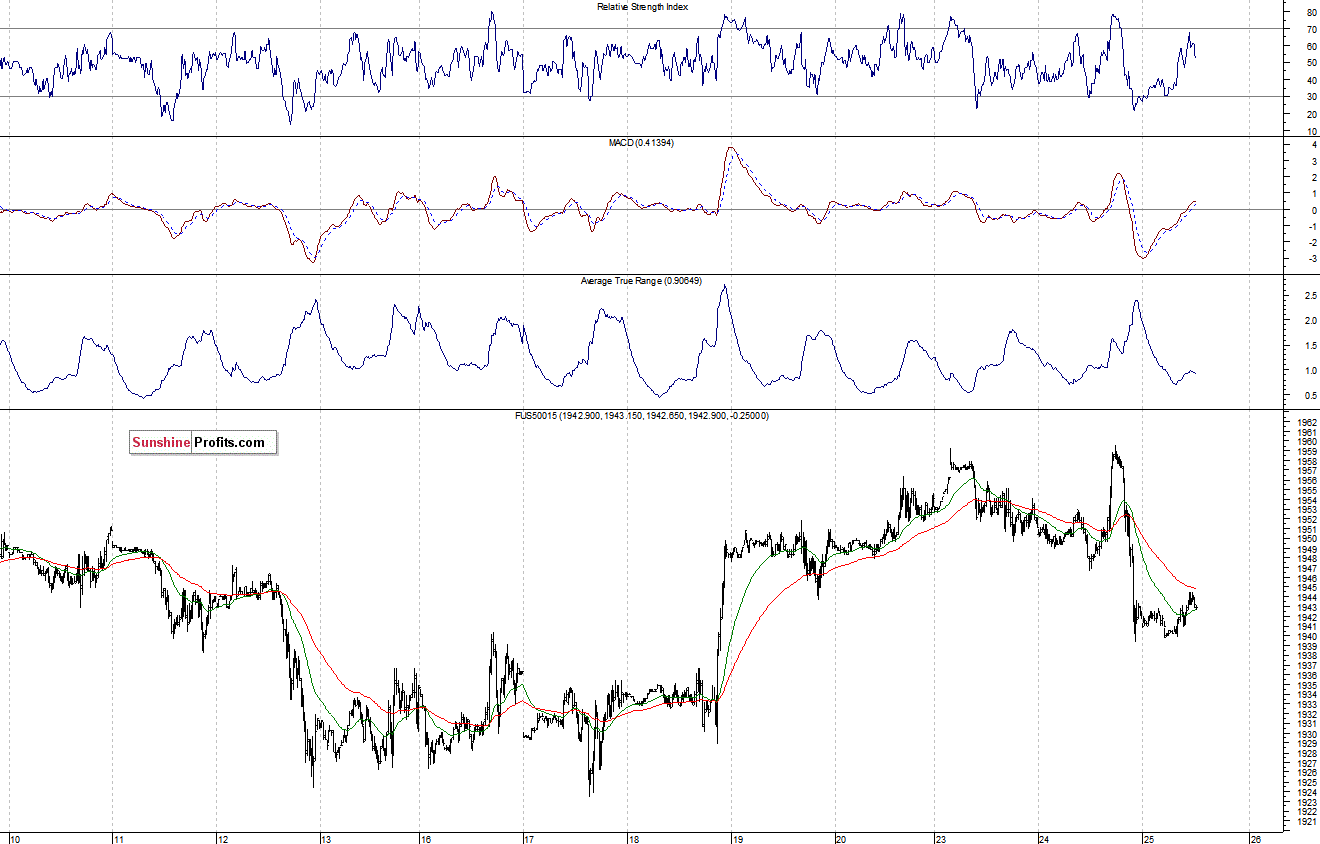Click the RSI axis value 70
The height and width of the screenshot is (844, 1320).
click(x=1311, y=29)
